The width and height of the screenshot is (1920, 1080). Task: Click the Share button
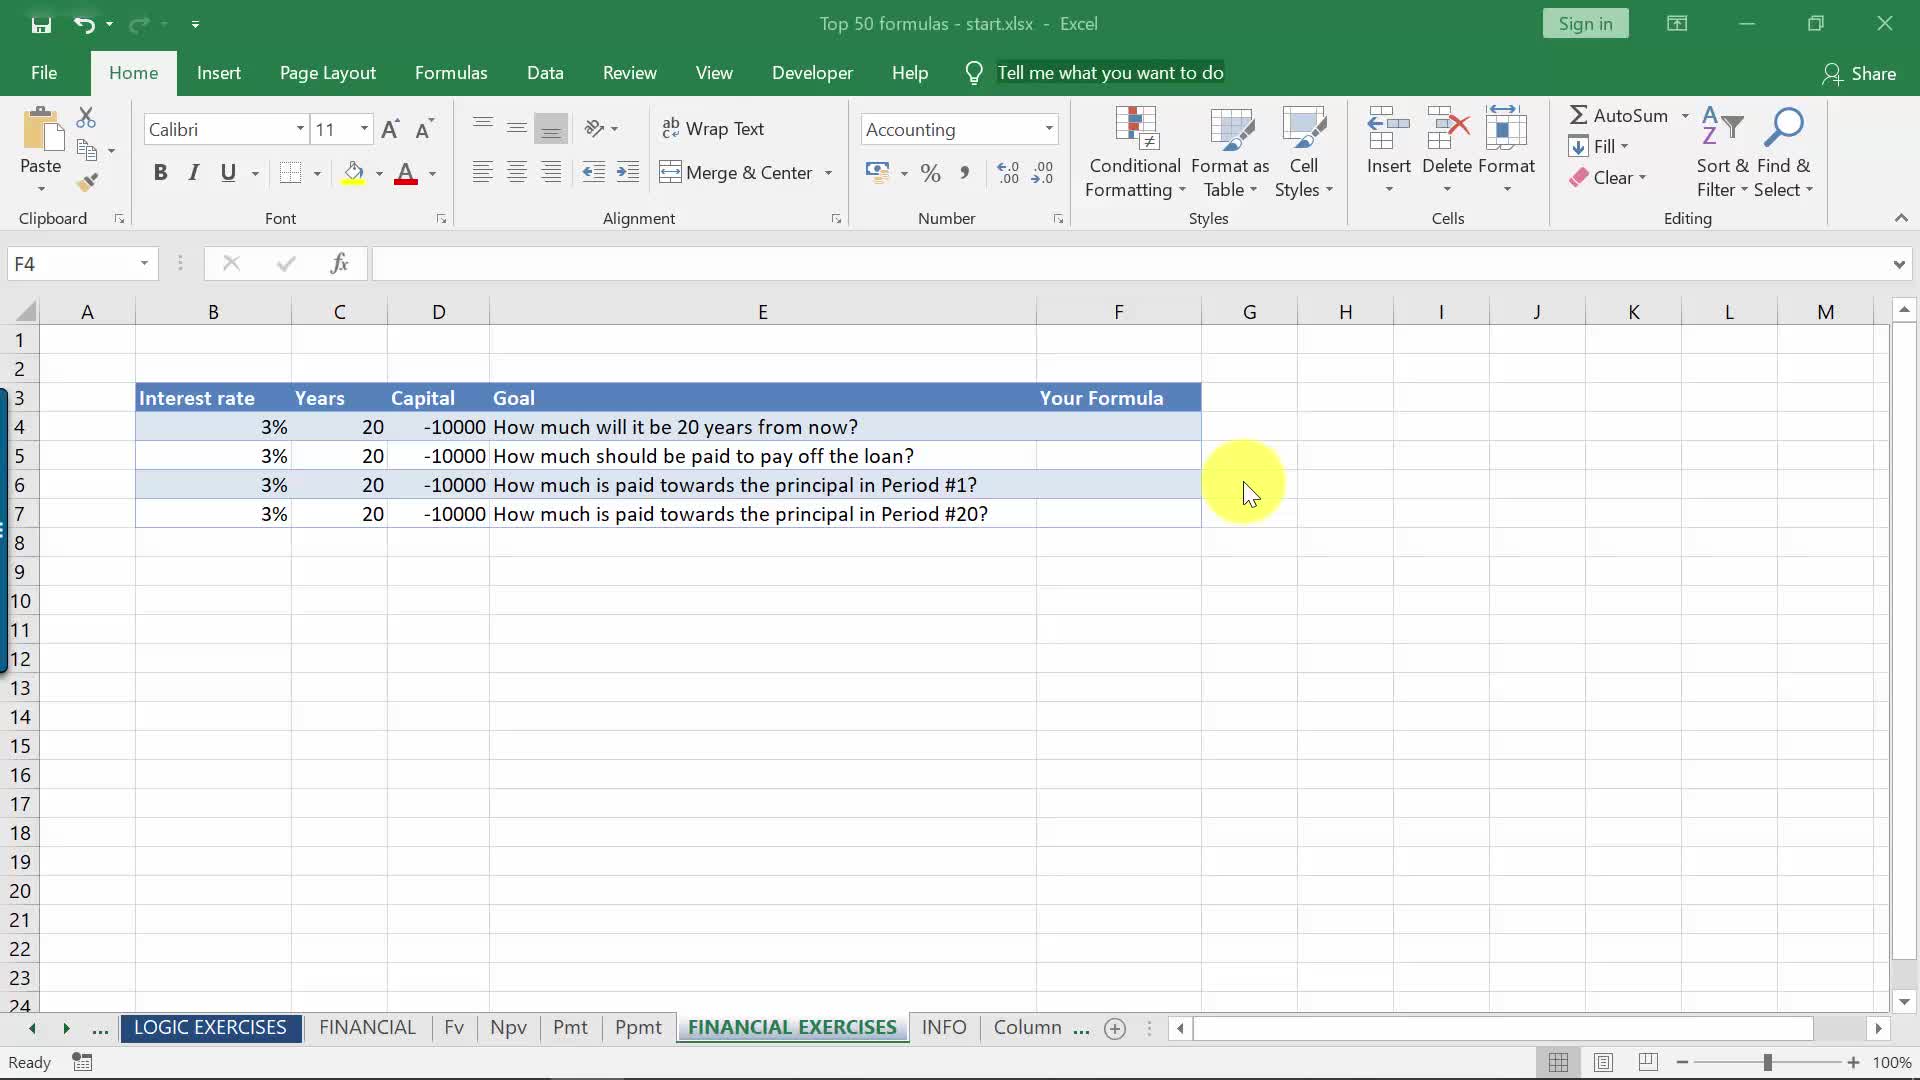[1859, 73]
